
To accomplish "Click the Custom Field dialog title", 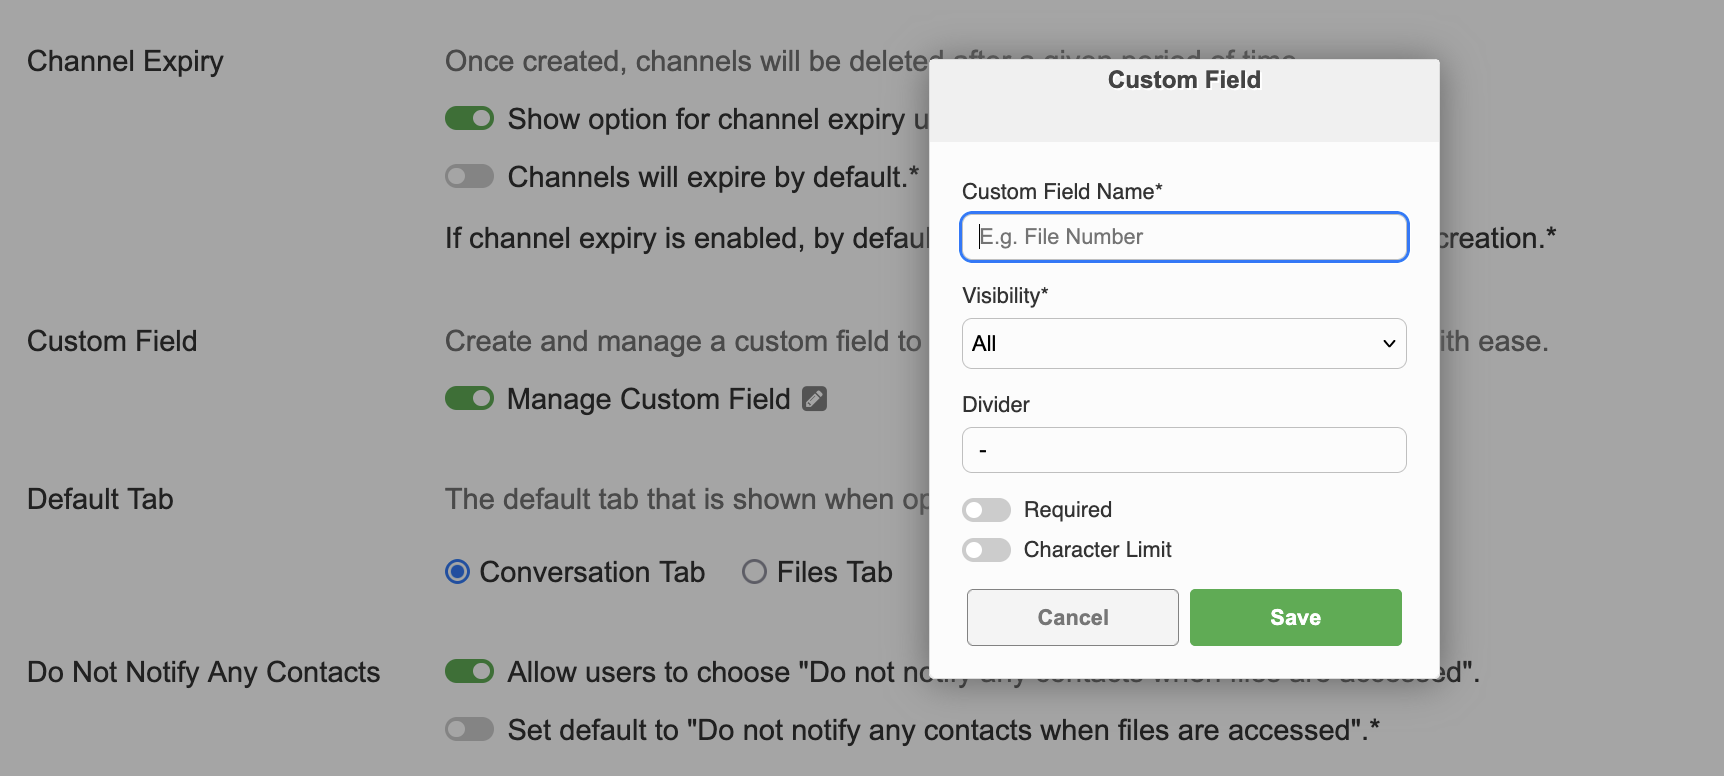I will (1184, 80).
